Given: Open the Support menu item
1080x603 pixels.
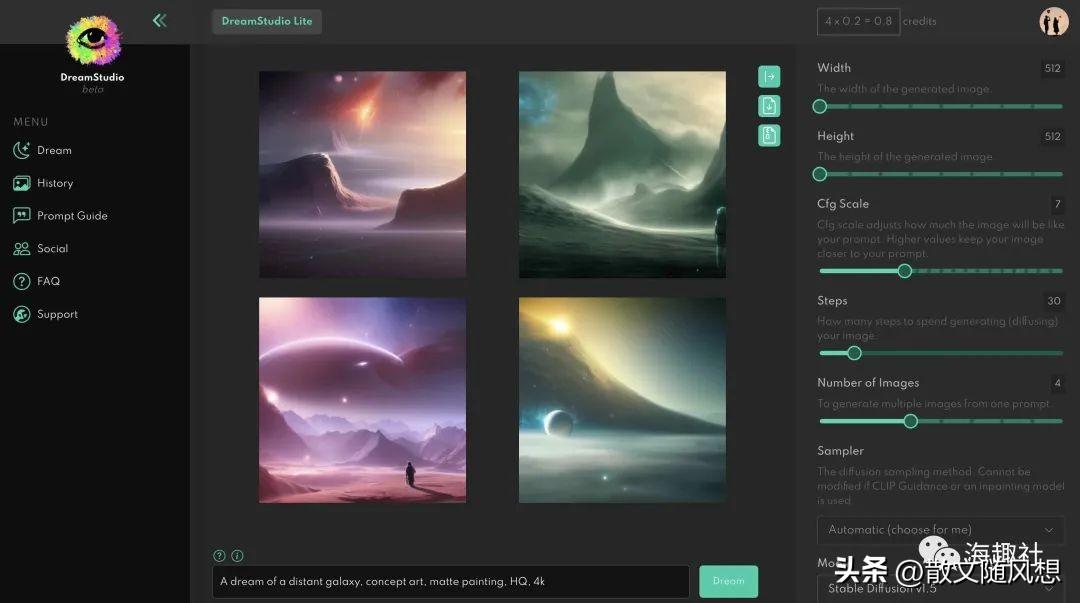Looking at the screenshot, I should (57, 314).
